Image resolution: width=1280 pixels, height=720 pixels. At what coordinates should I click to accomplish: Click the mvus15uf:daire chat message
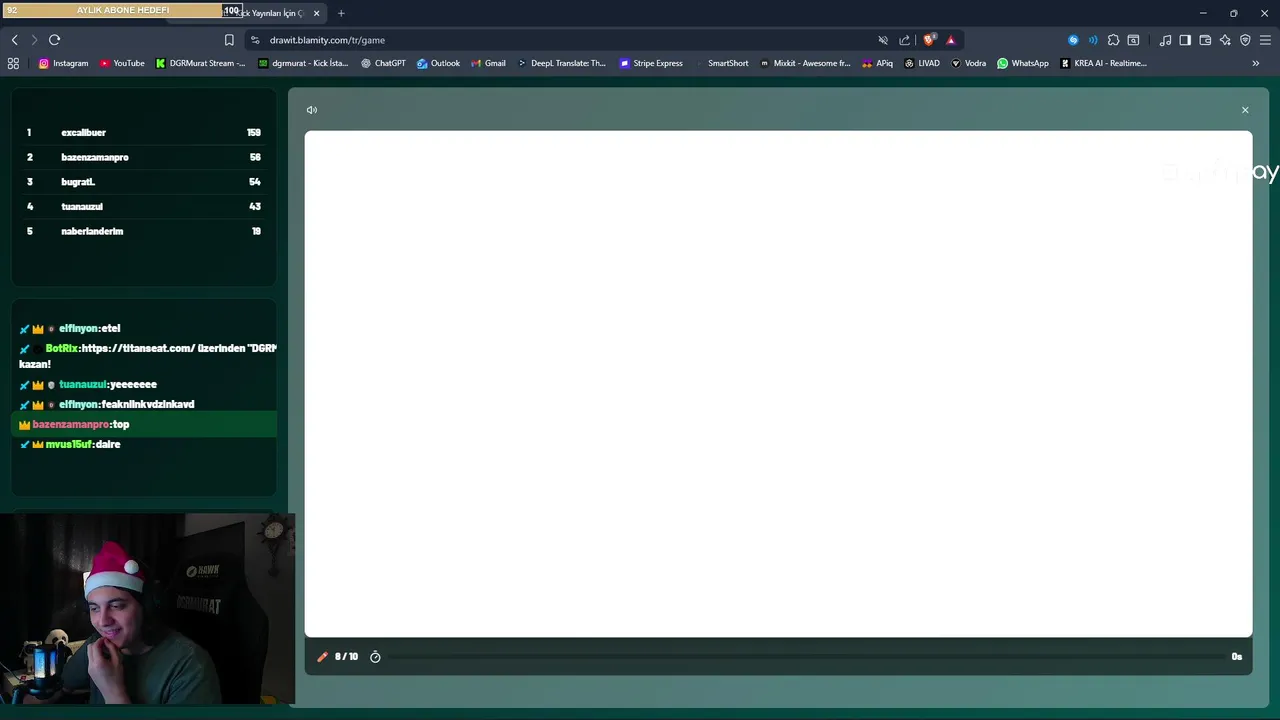(70, 444)
